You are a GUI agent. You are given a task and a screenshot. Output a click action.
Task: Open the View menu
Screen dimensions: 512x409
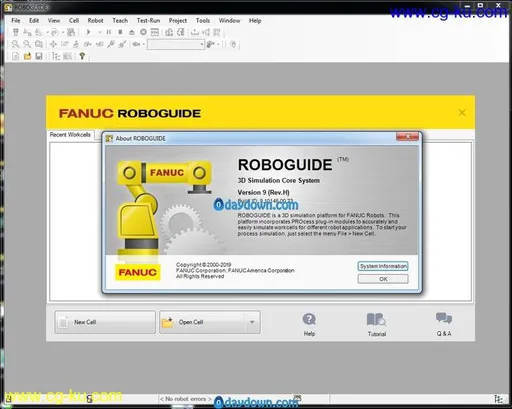click(54, 21)
